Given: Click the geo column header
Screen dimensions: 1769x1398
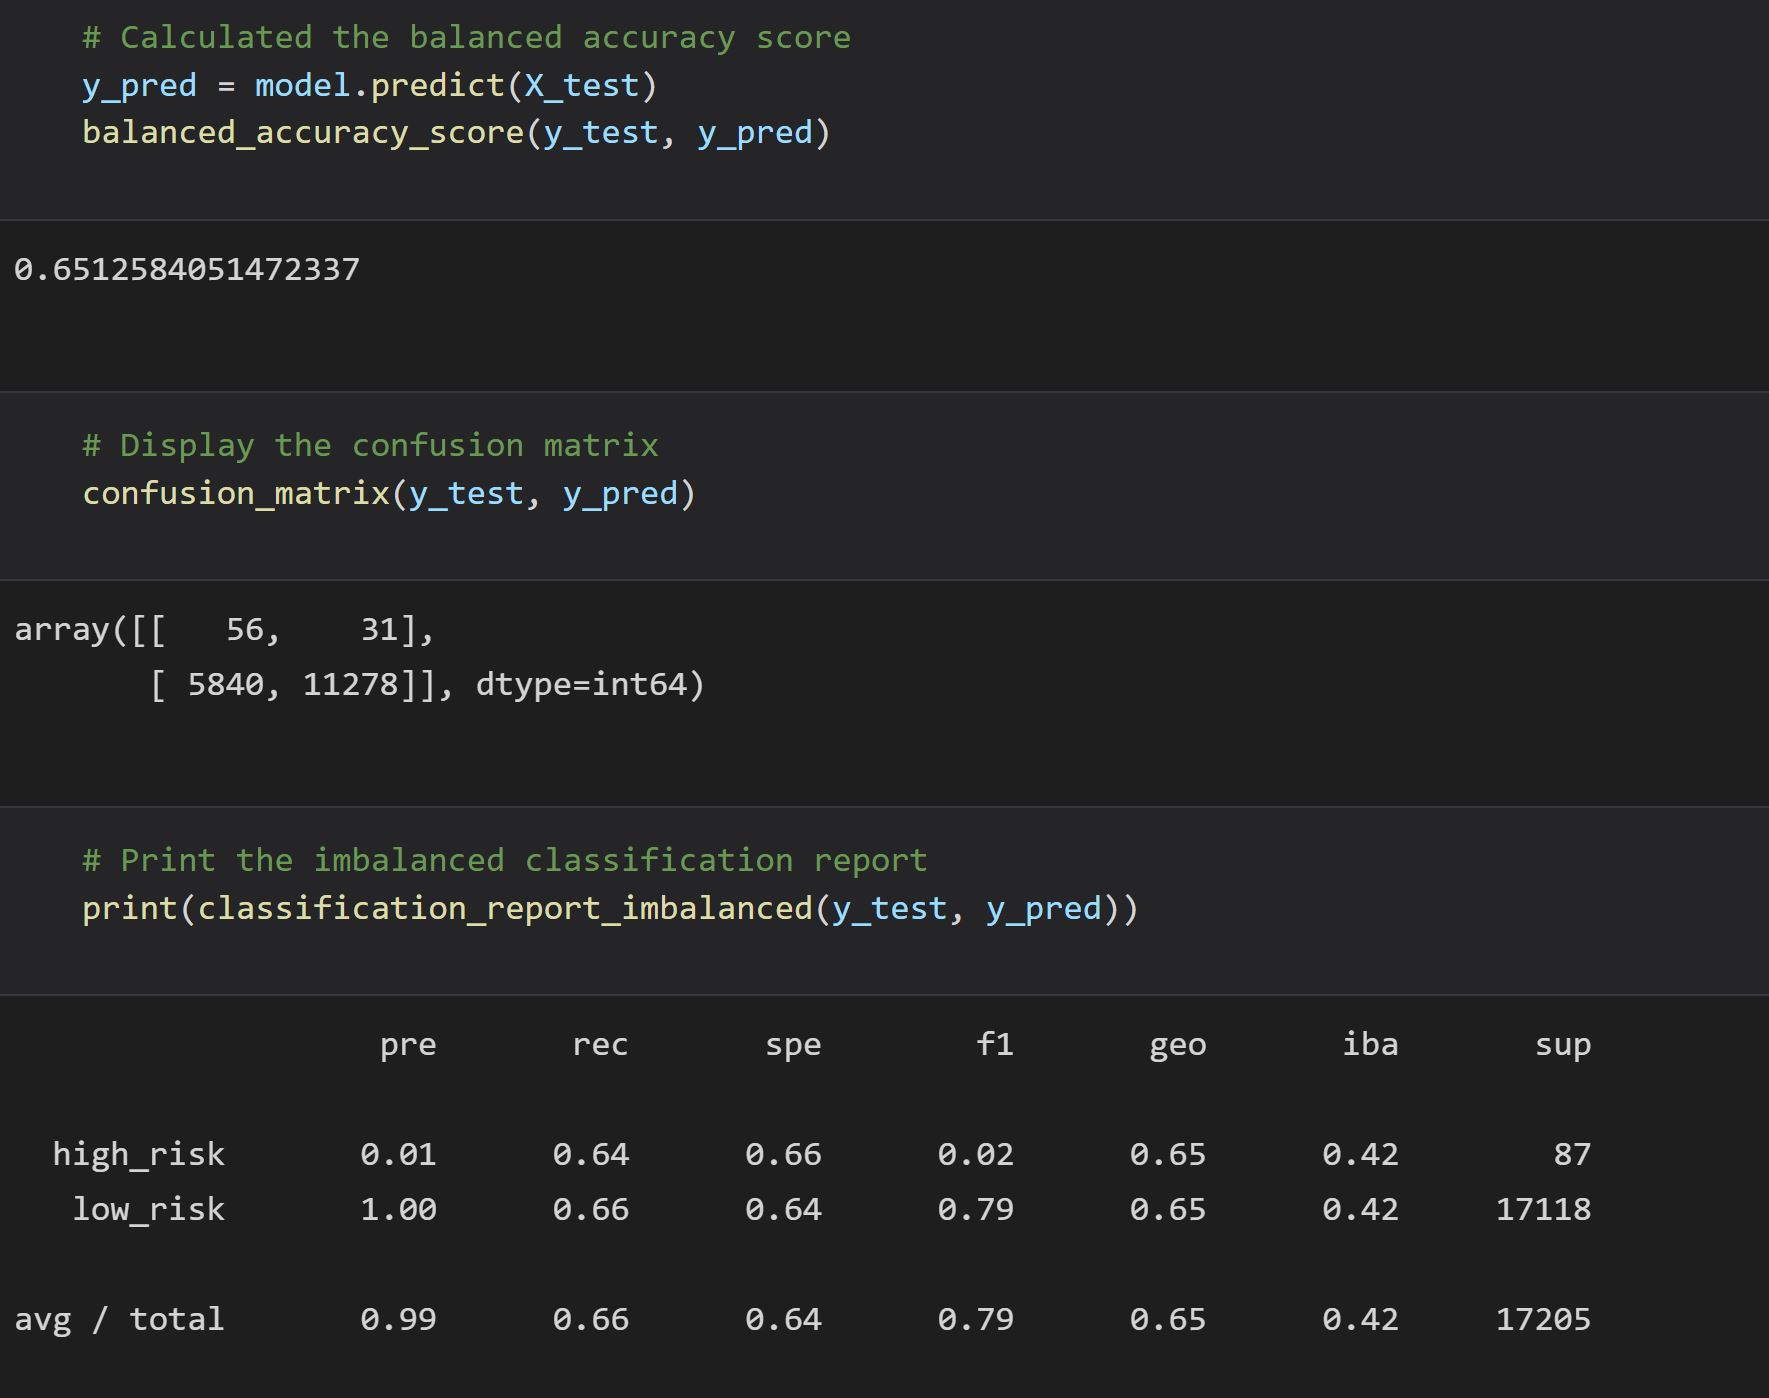Looking at the screenshot, I should [1177, 1044].
